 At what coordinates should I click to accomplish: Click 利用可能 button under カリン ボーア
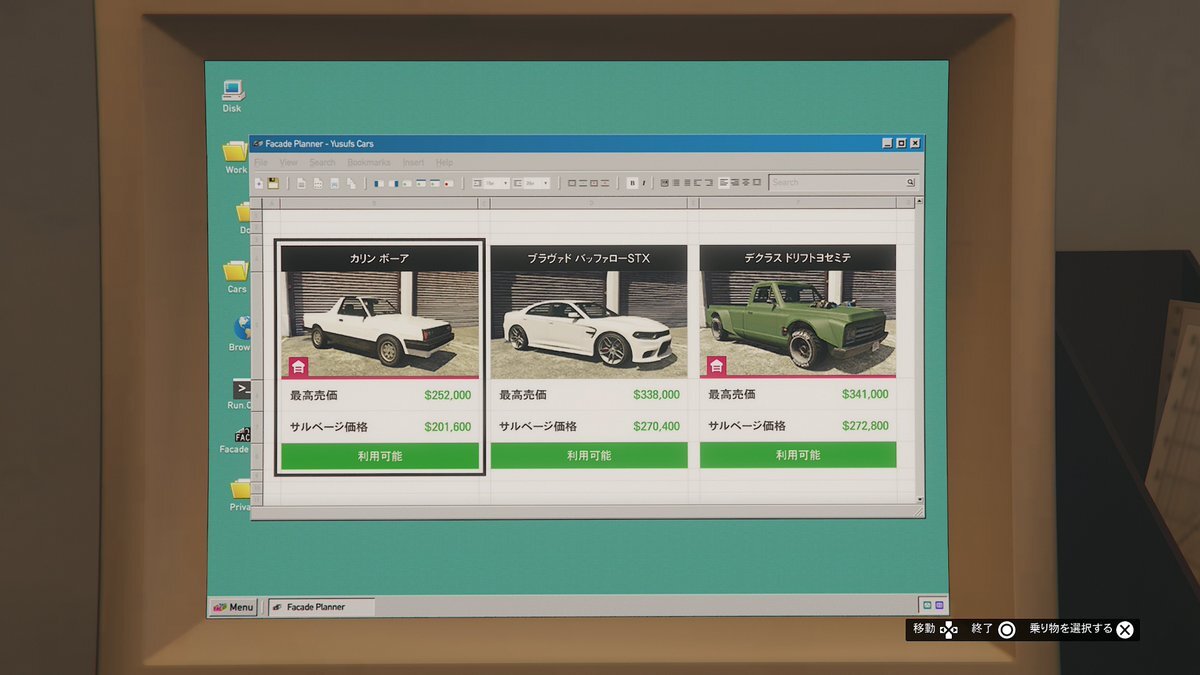(x=380, y=455)
